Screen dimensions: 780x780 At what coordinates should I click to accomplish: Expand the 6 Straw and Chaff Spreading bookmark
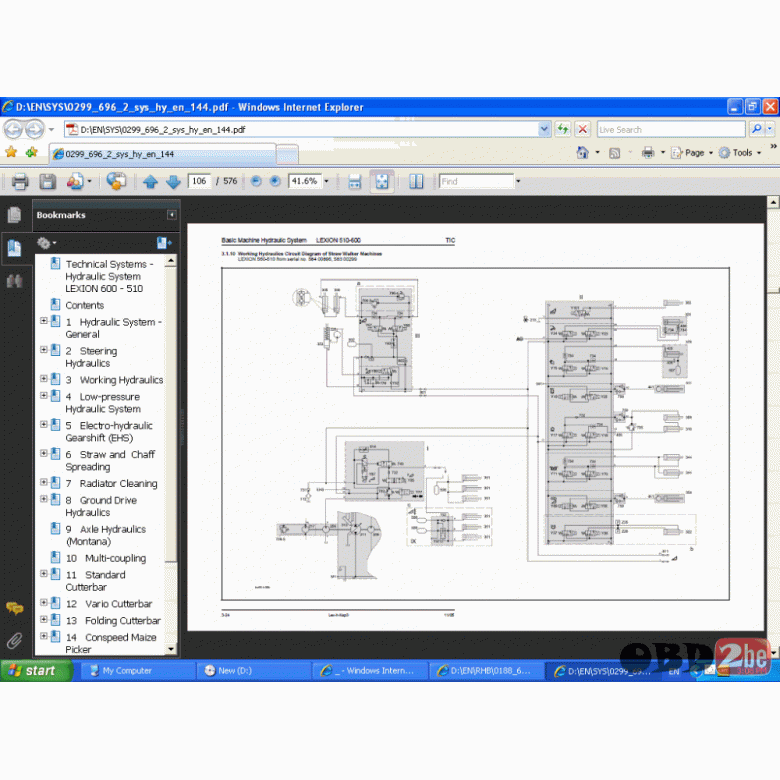(x=44, y=453)
